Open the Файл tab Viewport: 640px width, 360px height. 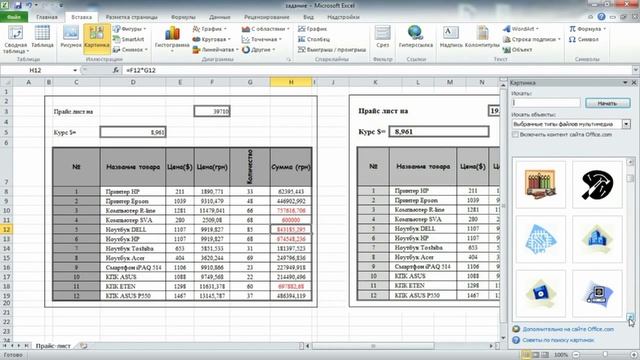pyautogui.click(x=14, y=17)
